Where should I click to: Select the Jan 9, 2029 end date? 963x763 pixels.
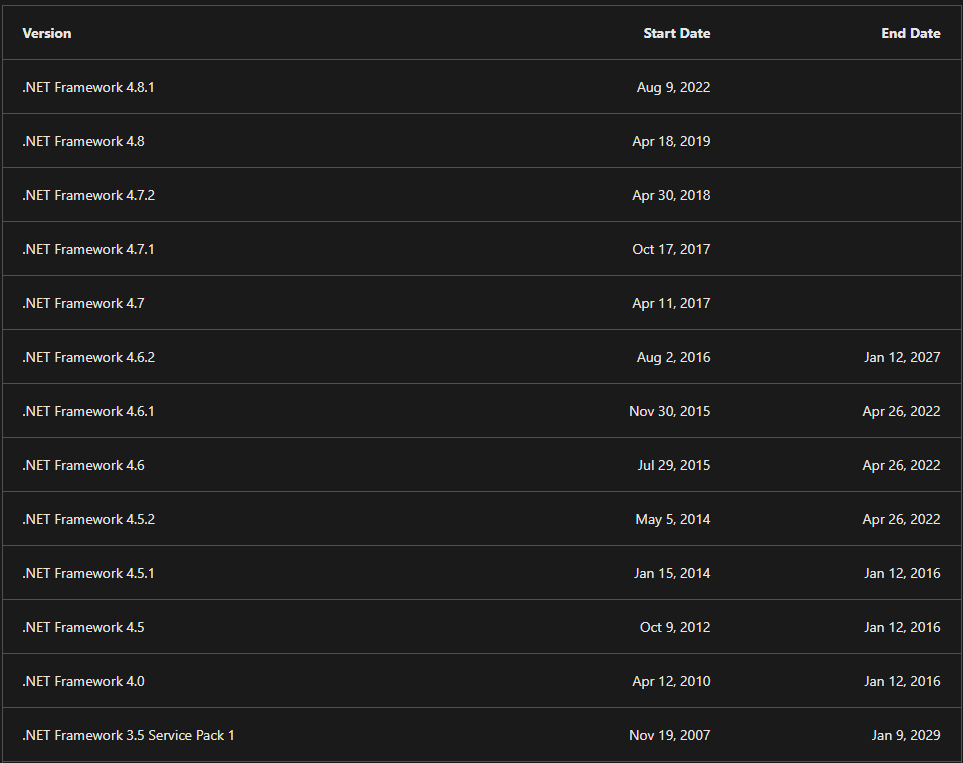click(905, 735)
